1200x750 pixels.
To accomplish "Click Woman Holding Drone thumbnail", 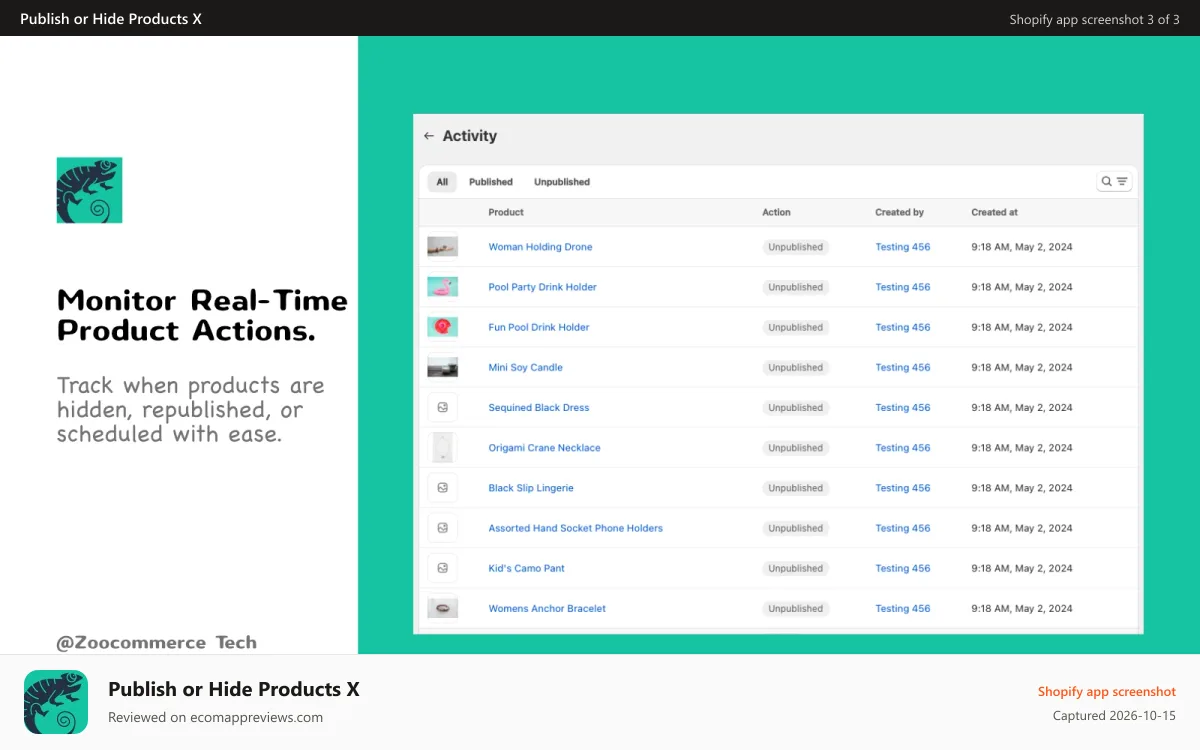I will pos(442,247).
